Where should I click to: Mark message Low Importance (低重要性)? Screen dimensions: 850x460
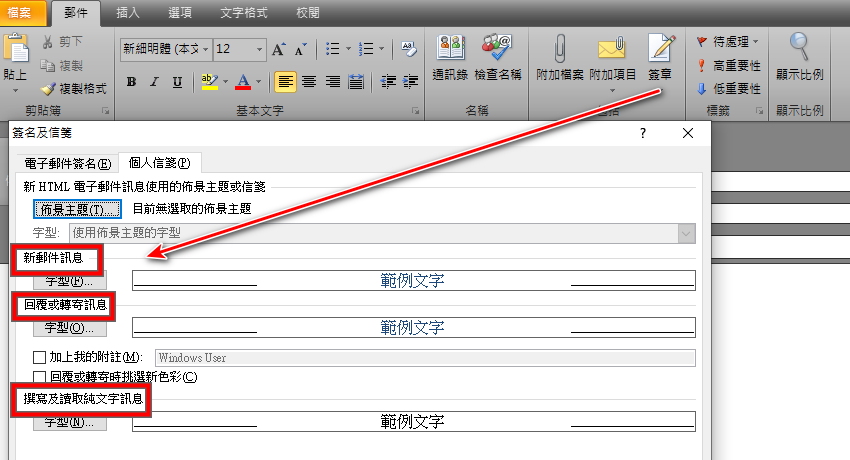[x=728, y=89]
